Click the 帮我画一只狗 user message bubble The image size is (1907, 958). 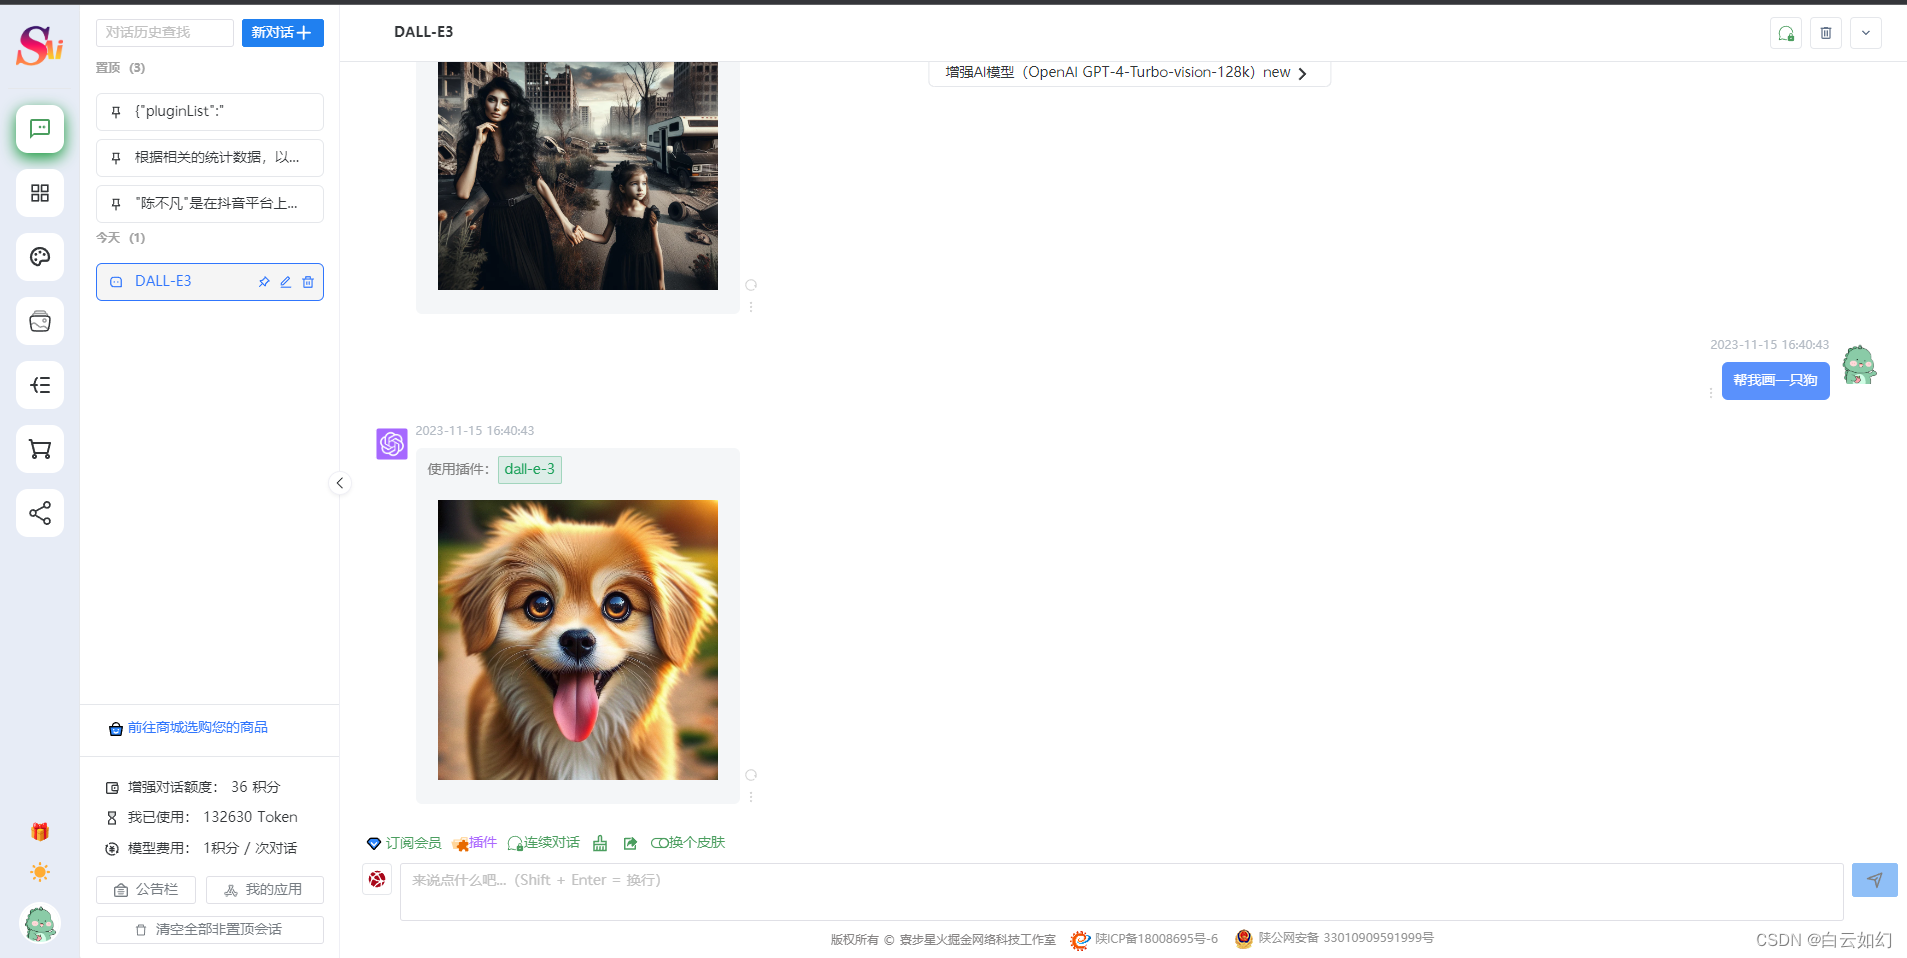[x=1776, y=381]
